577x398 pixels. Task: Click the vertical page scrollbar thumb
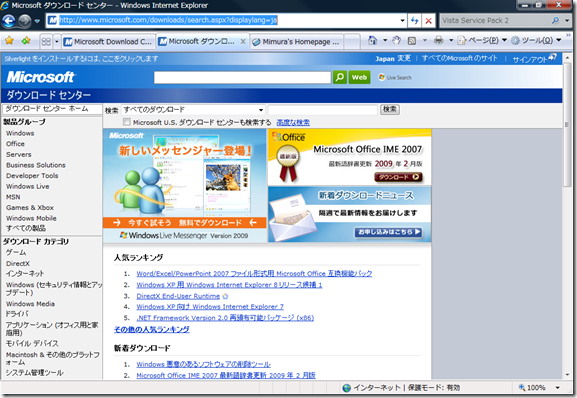(567, 125)
